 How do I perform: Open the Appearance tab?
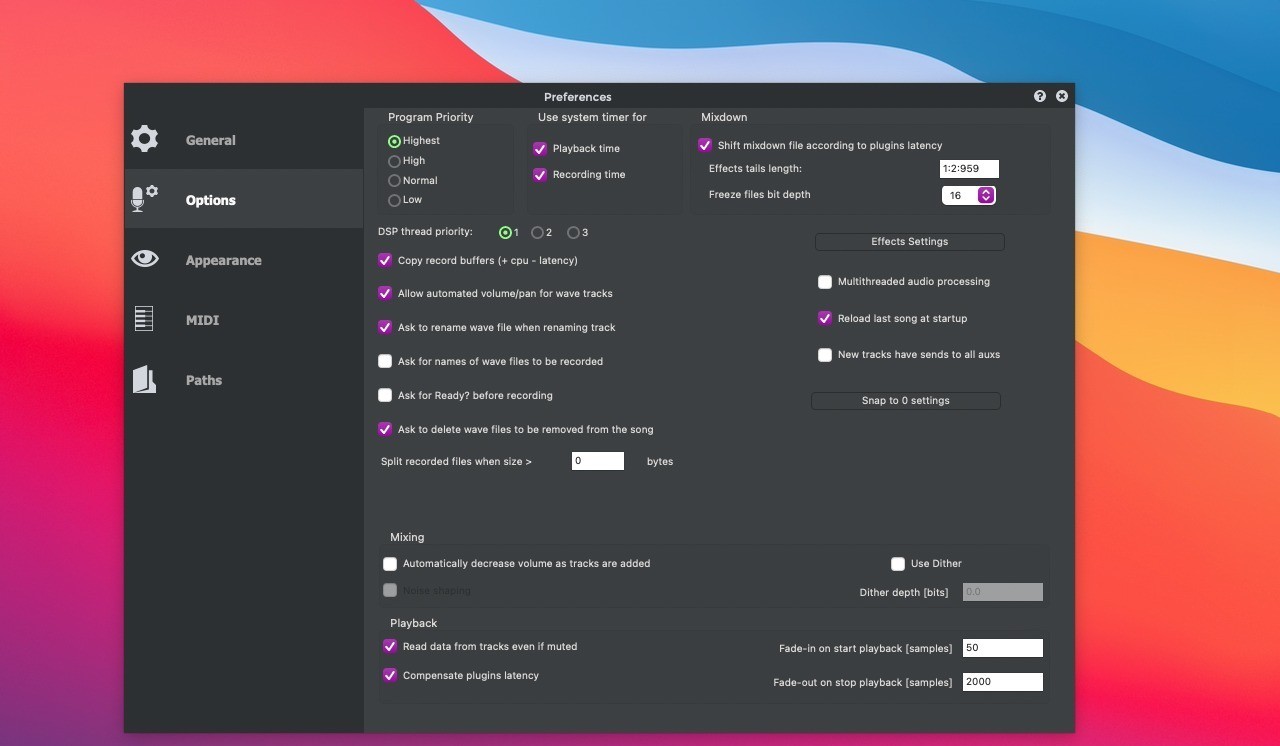point(243,260)
